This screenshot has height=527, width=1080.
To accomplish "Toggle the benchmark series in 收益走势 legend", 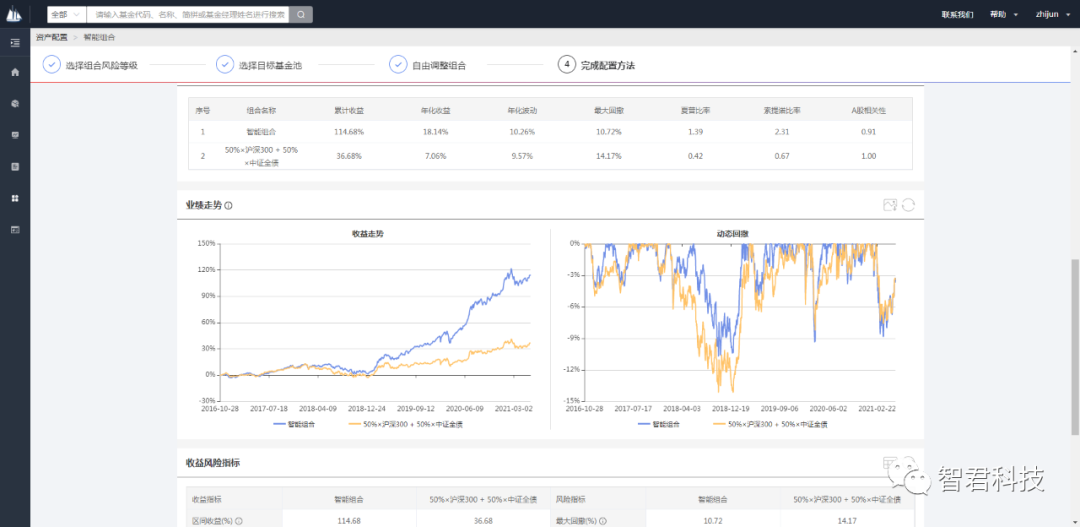I will point(406,424).
